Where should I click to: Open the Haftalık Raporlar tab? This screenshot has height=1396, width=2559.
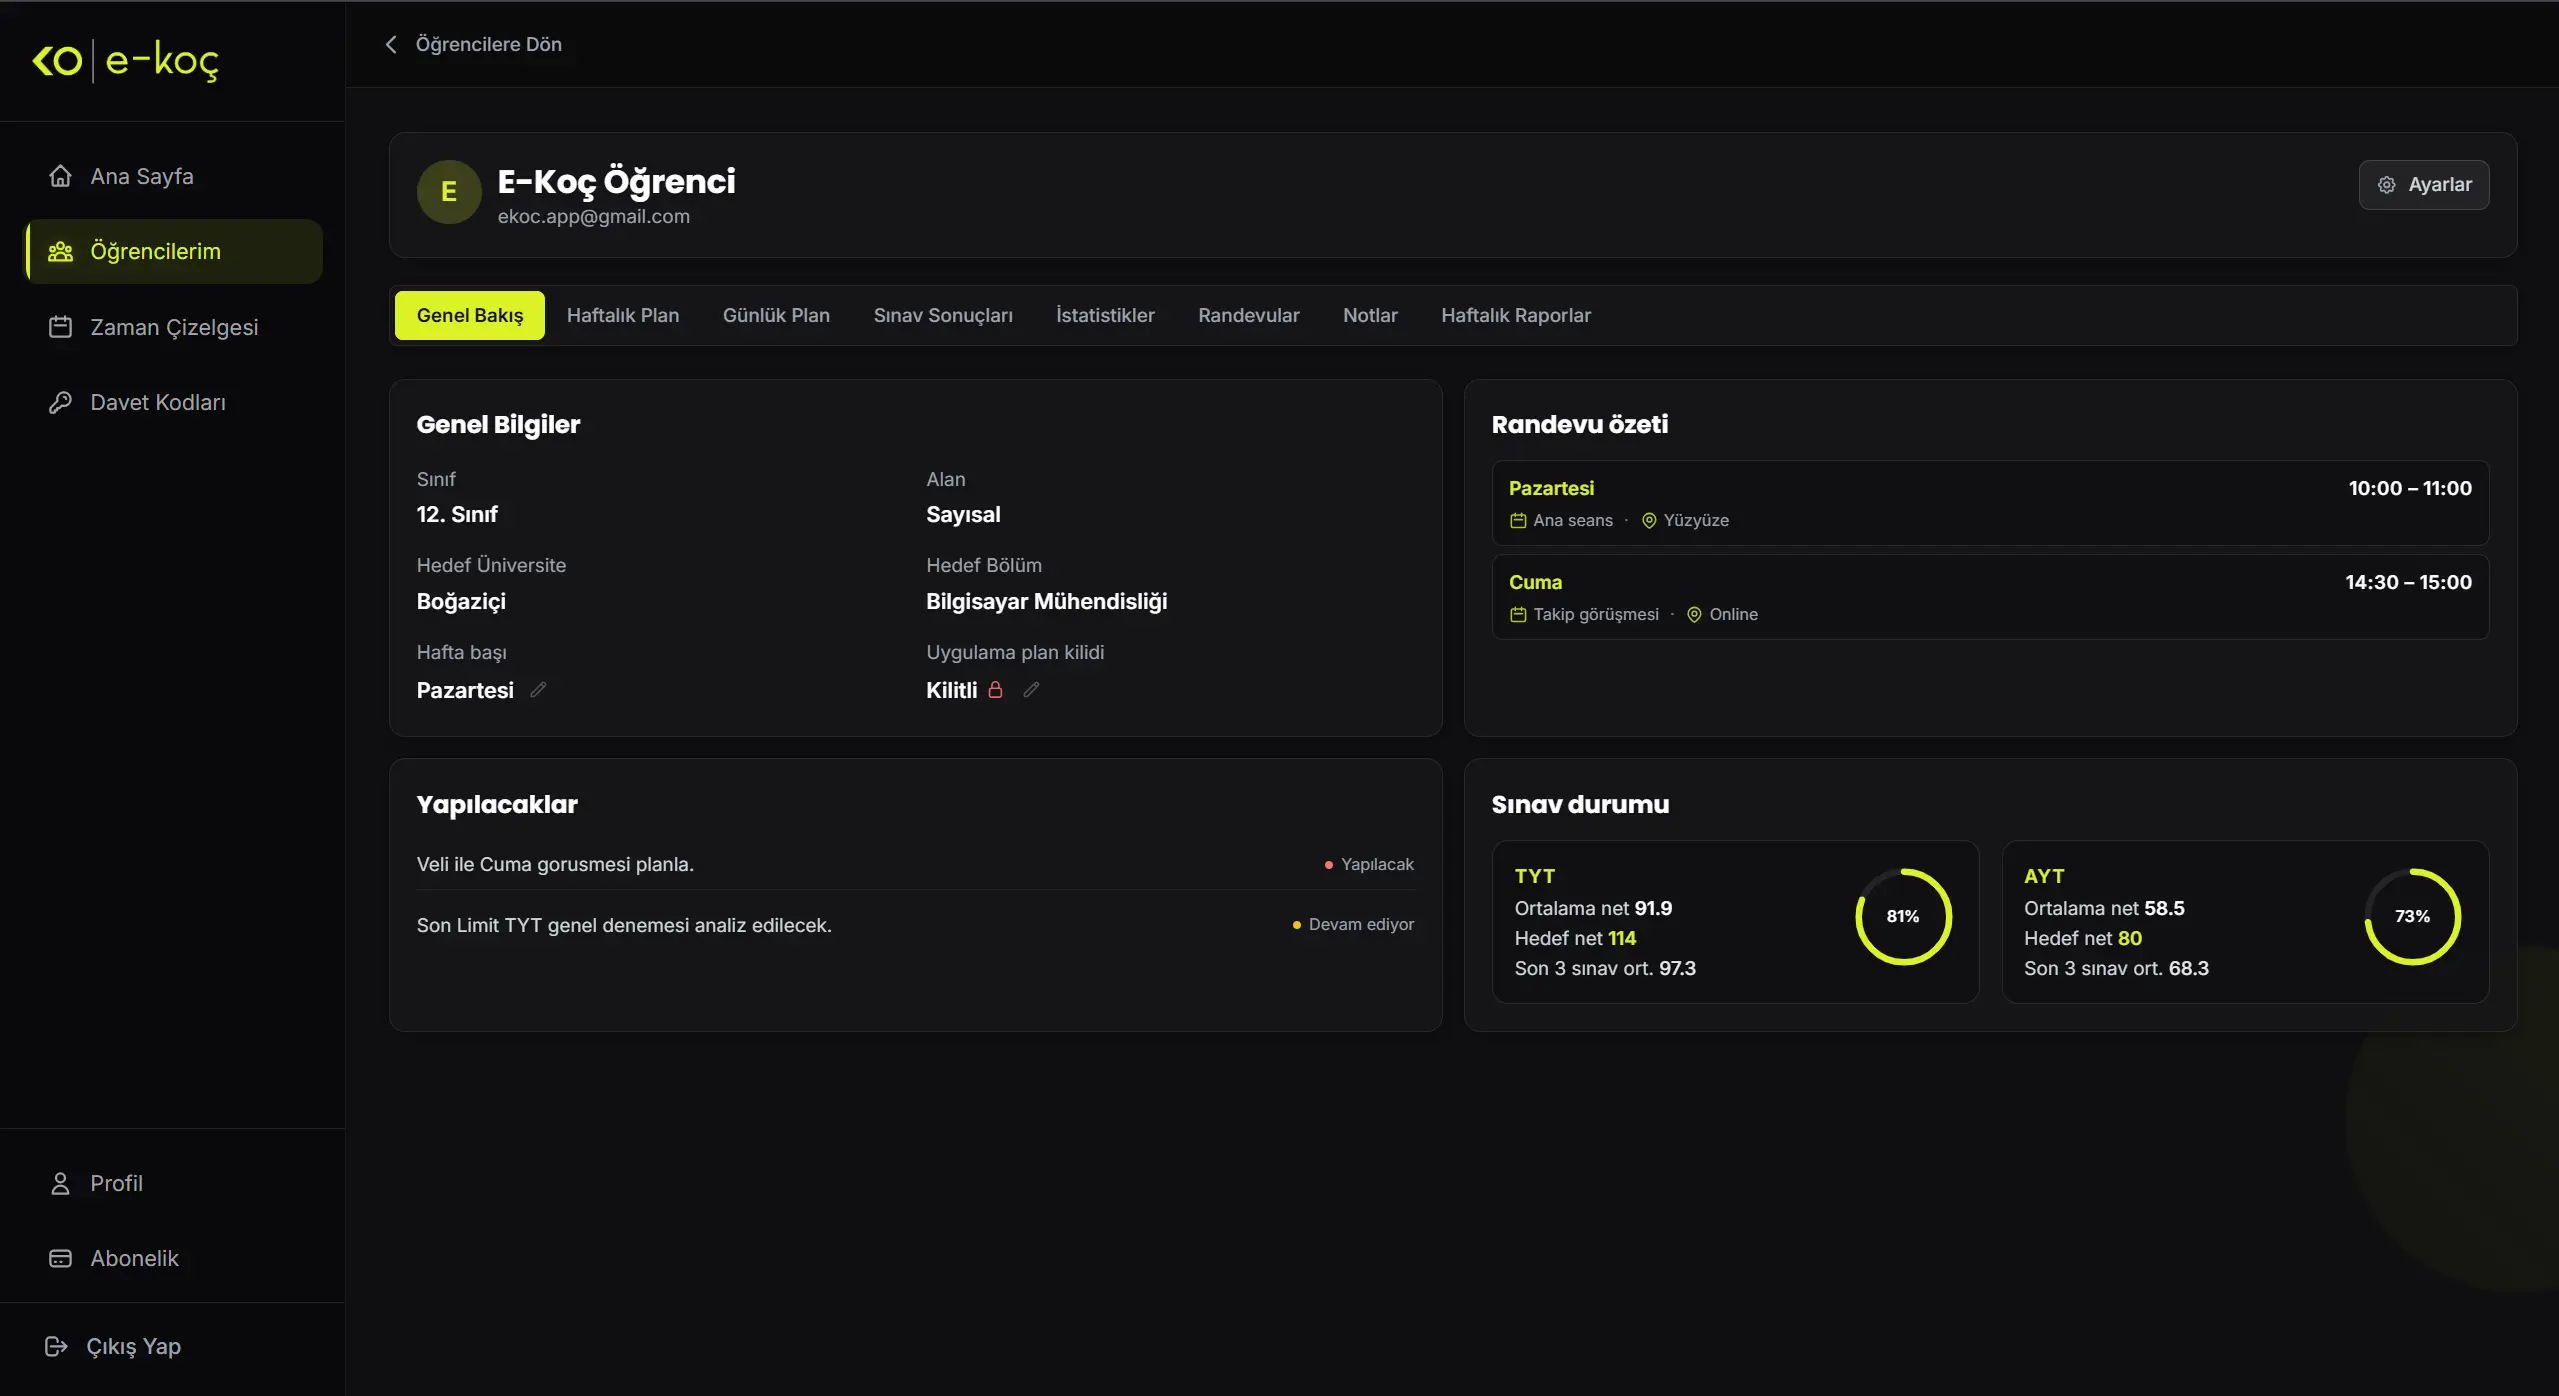(x=1516, y=315)
